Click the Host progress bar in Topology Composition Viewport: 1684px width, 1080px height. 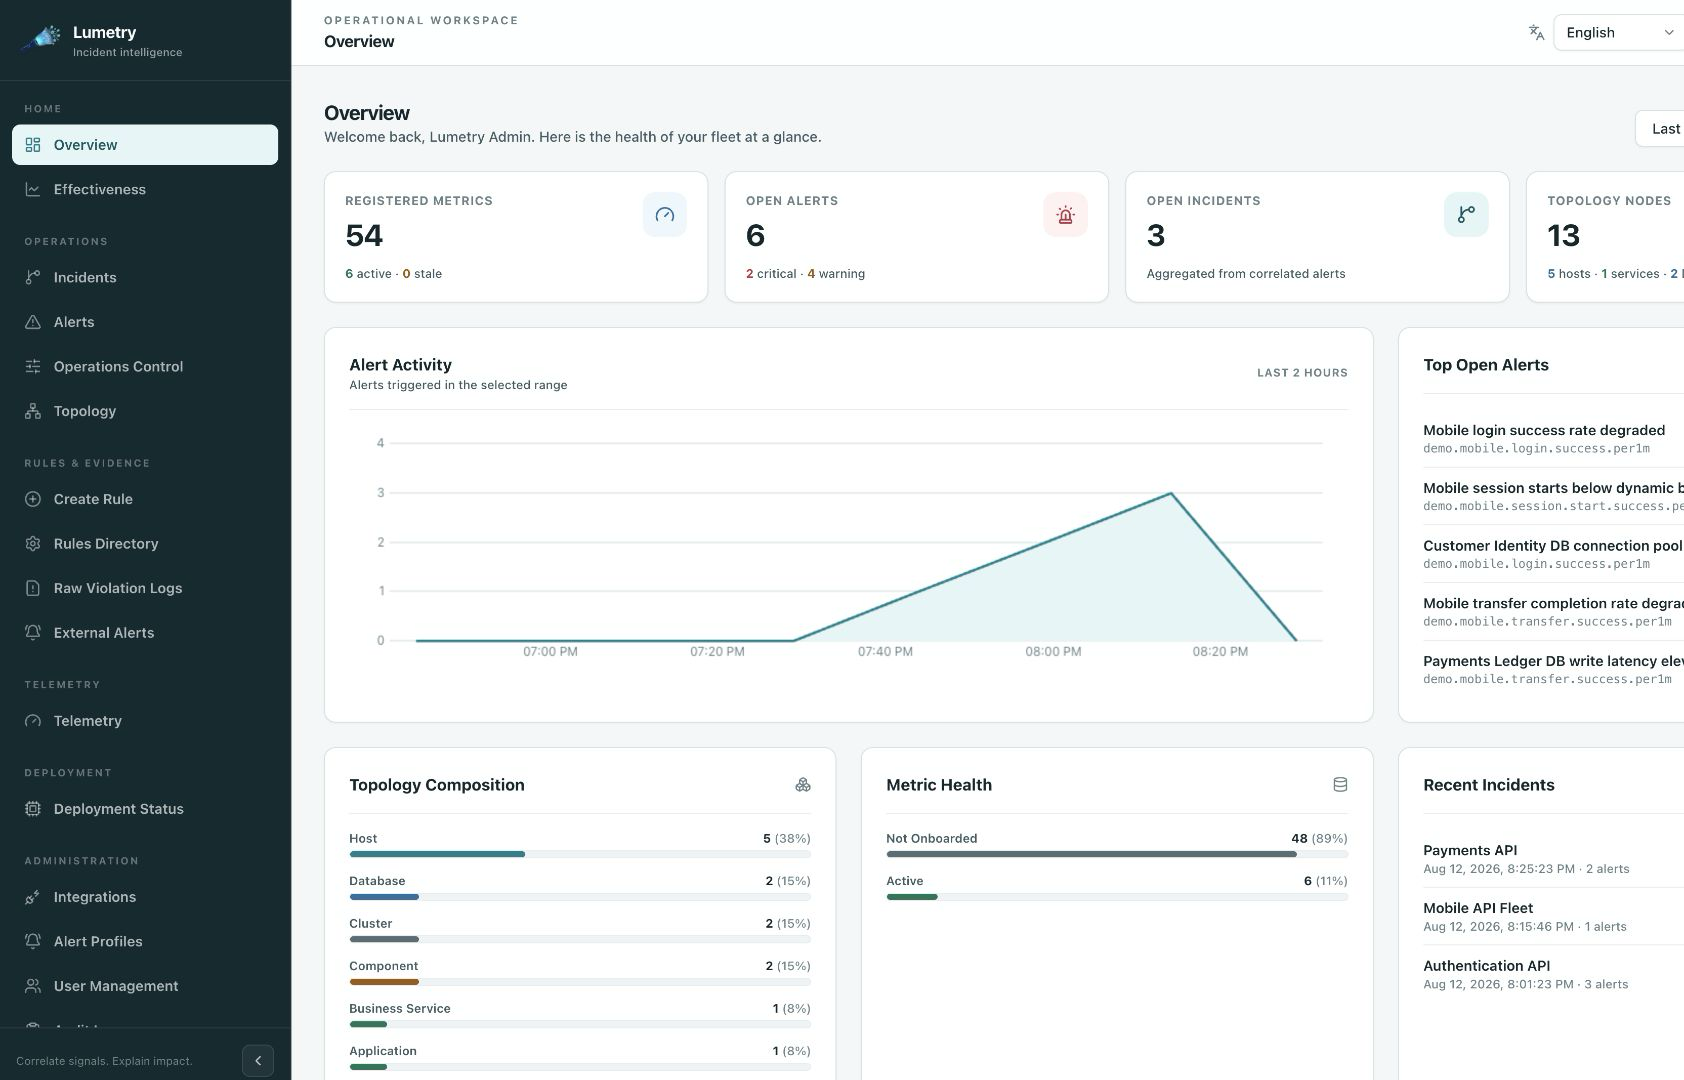(x=580, y=854)
